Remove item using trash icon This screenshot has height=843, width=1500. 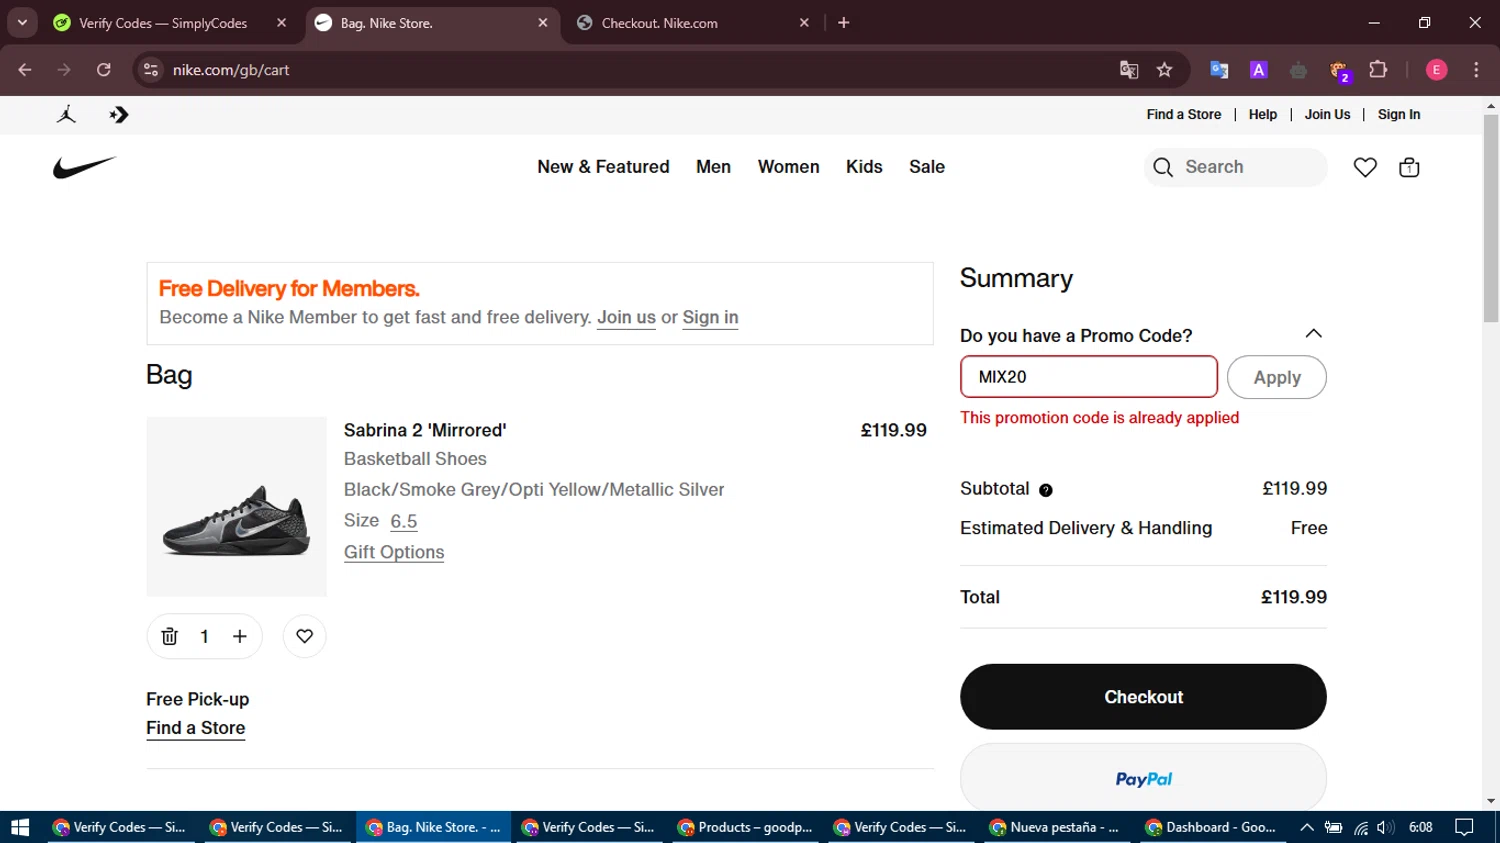click(169, 636)
